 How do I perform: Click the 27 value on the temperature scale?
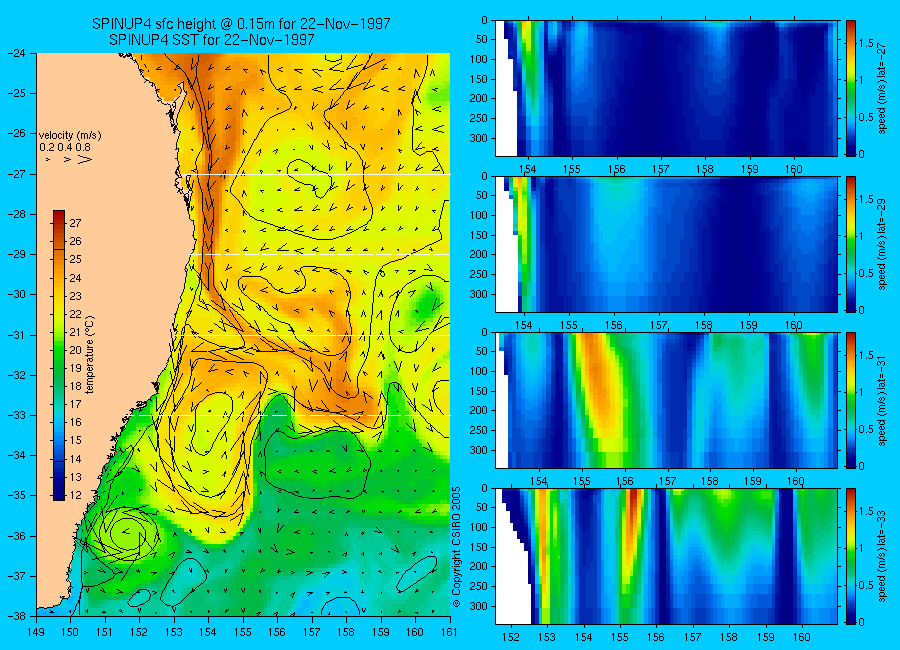click(75, 223)
